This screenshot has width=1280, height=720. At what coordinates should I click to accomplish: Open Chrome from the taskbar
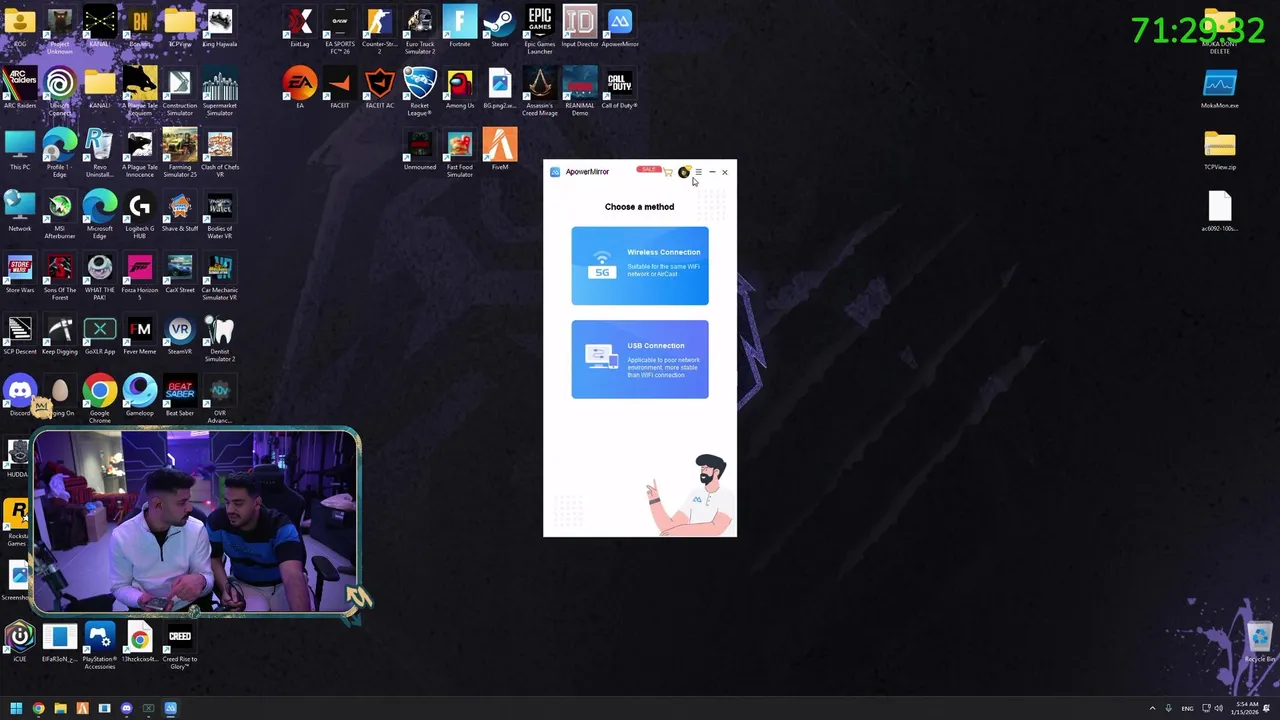coord(38,708)
